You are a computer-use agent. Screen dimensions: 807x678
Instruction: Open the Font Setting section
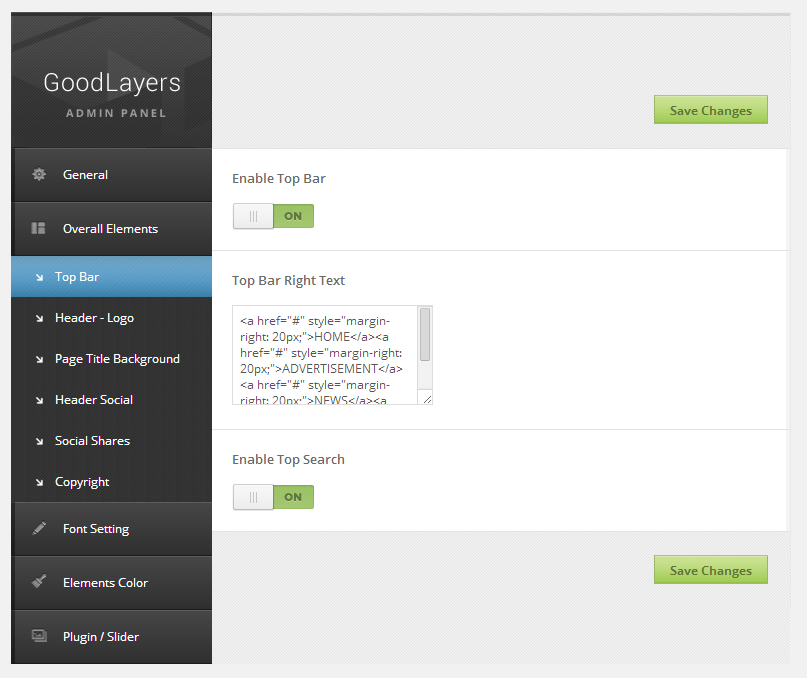112,529
